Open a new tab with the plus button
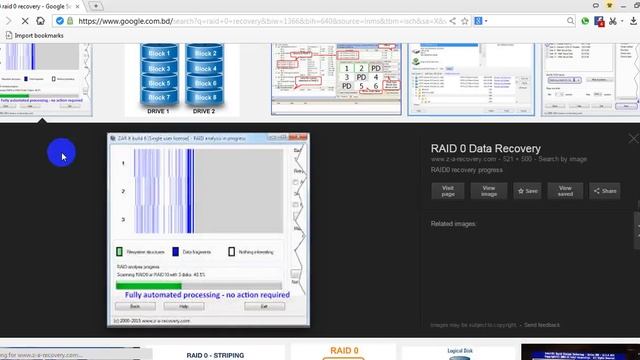Viewport: 640px width, 360px height. (96, 6)
